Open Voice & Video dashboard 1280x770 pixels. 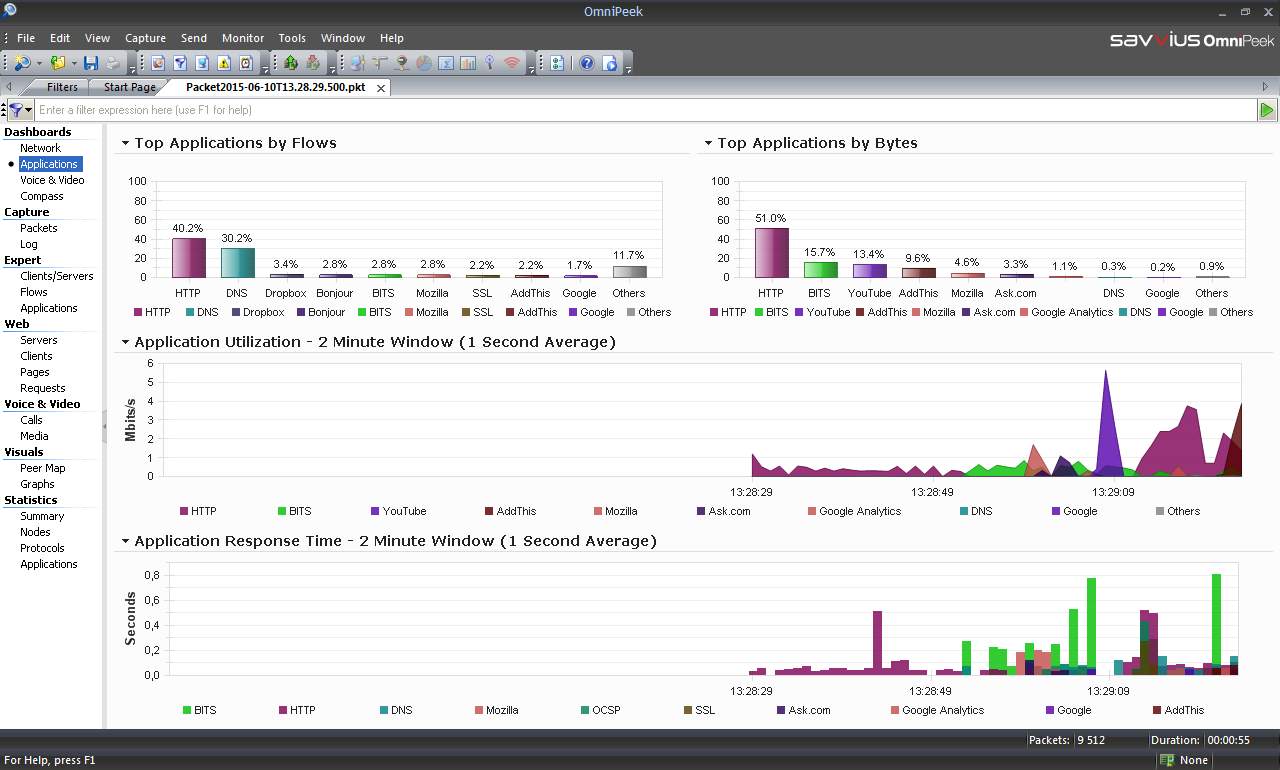[52, 180]
